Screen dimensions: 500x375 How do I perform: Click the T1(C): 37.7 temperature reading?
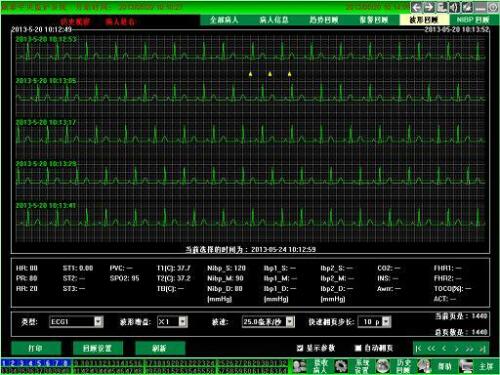[x=174, y=268]
